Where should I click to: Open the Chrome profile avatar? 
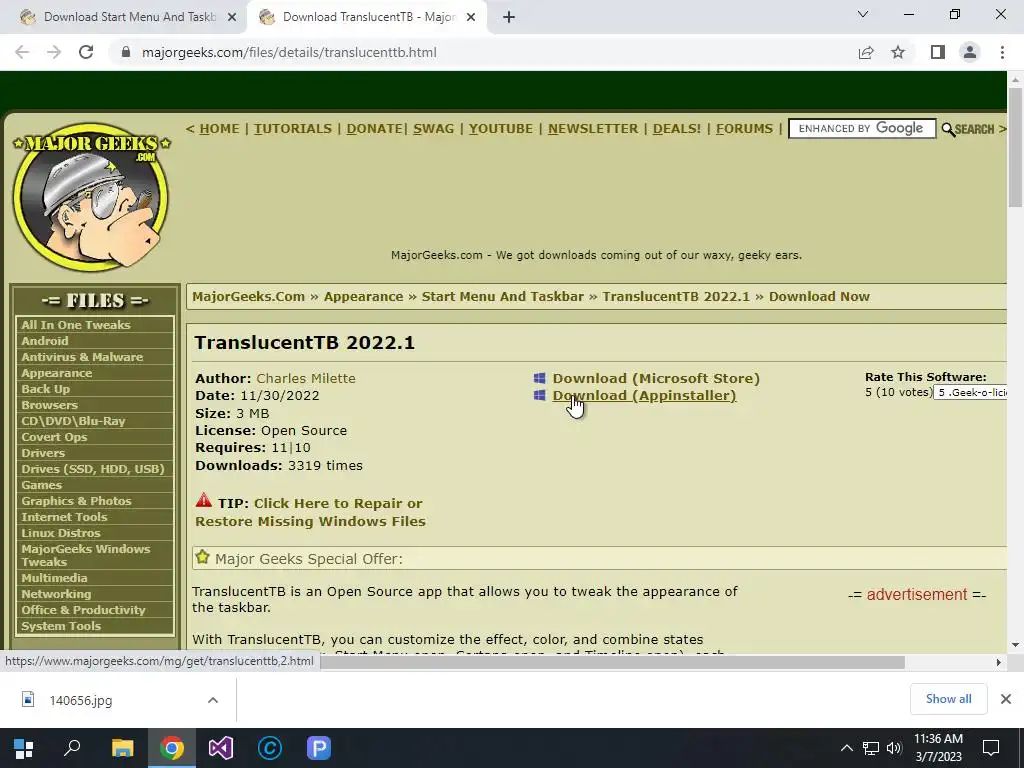coord(970,52)
